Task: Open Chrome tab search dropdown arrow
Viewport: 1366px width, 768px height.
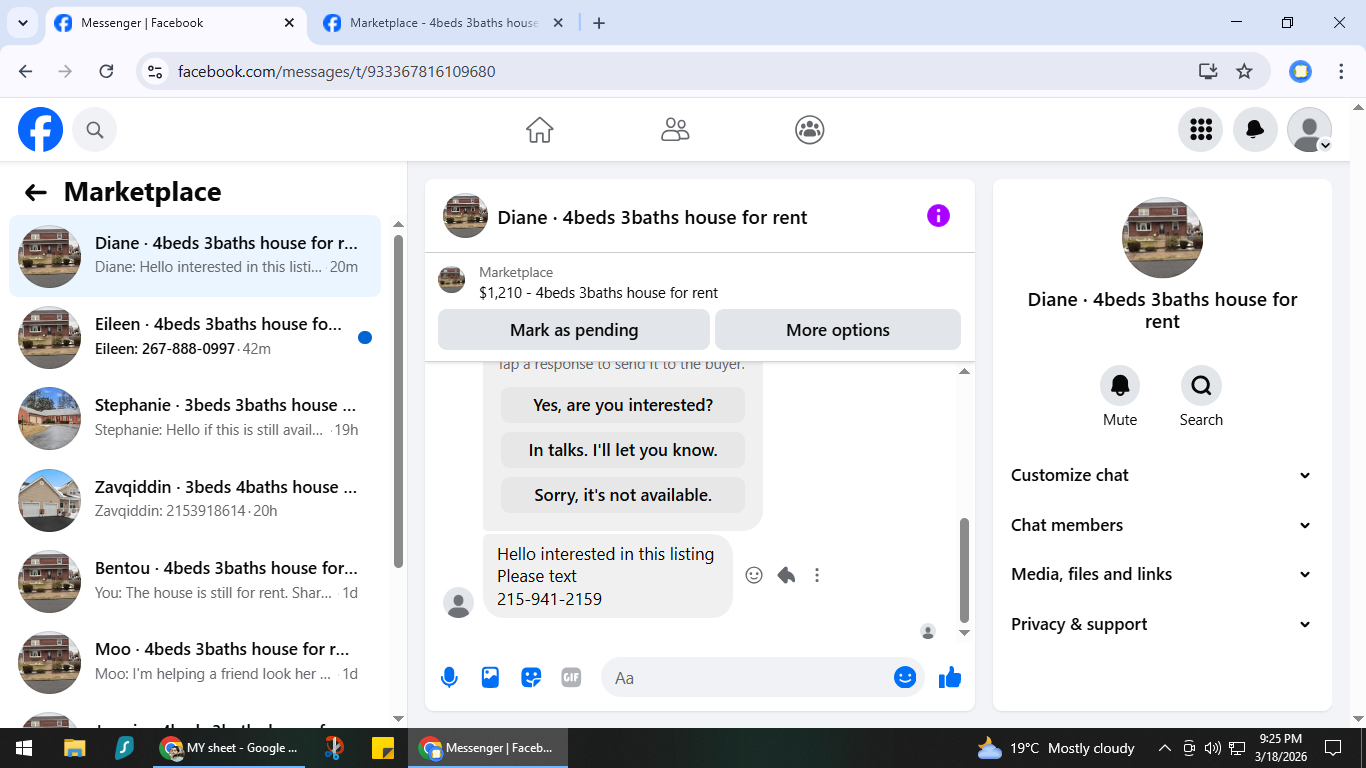Action: [x=22, y=22]
